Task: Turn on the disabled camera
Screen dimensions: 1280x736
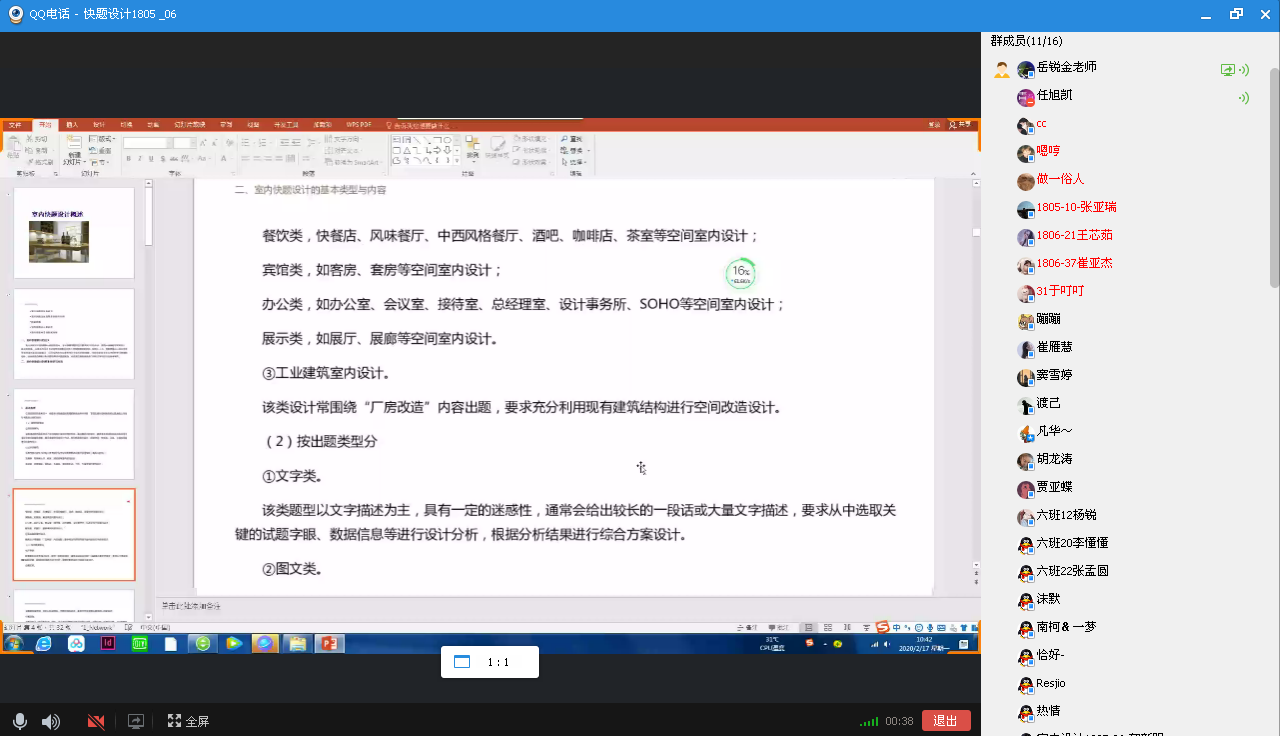Action: point(96,721)
